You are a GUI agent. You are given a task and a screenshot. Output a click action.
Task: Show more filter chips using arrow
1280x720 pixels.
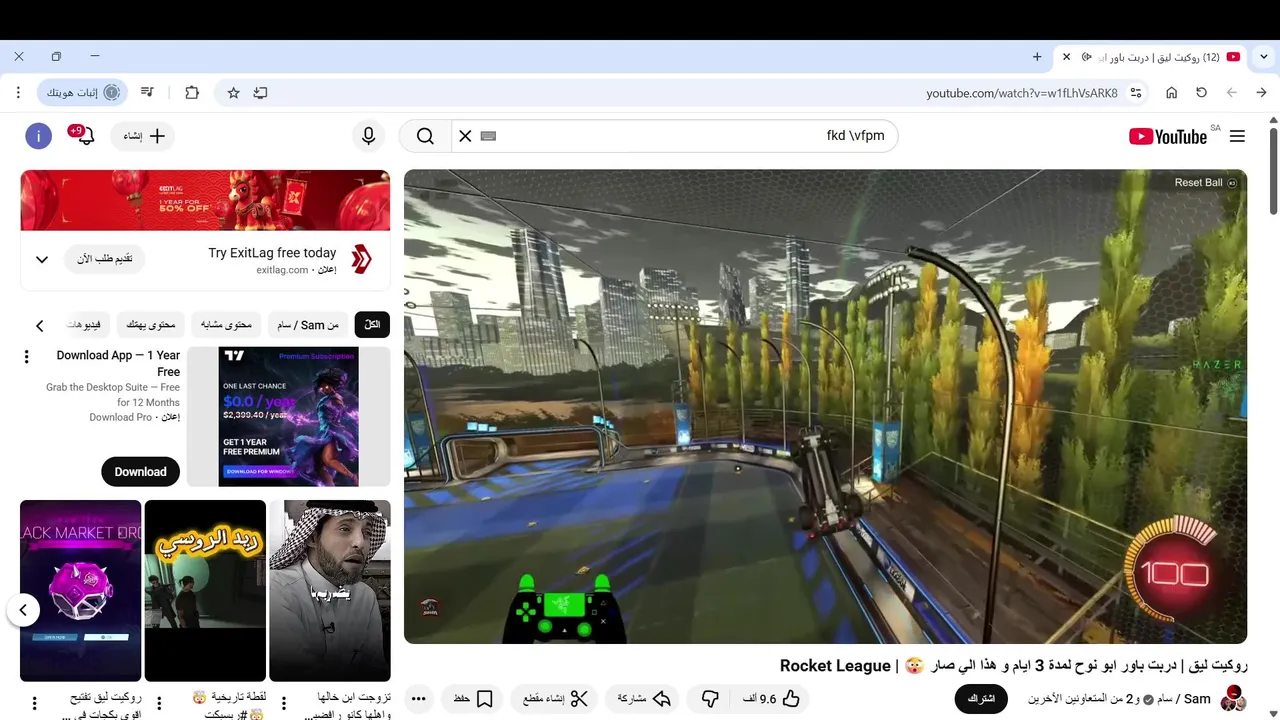click(40, 325)
